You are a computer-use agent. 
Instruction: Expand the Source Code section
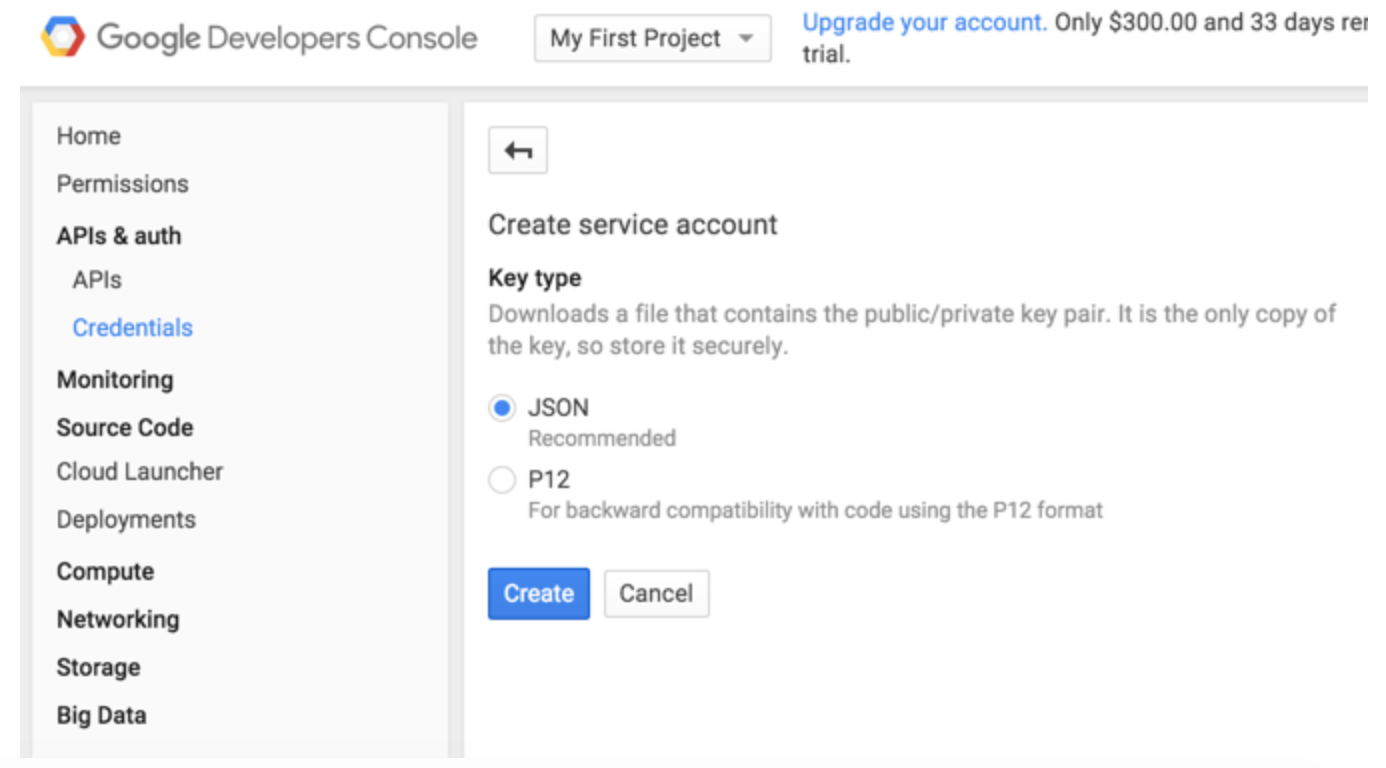(x=125, y=428)
